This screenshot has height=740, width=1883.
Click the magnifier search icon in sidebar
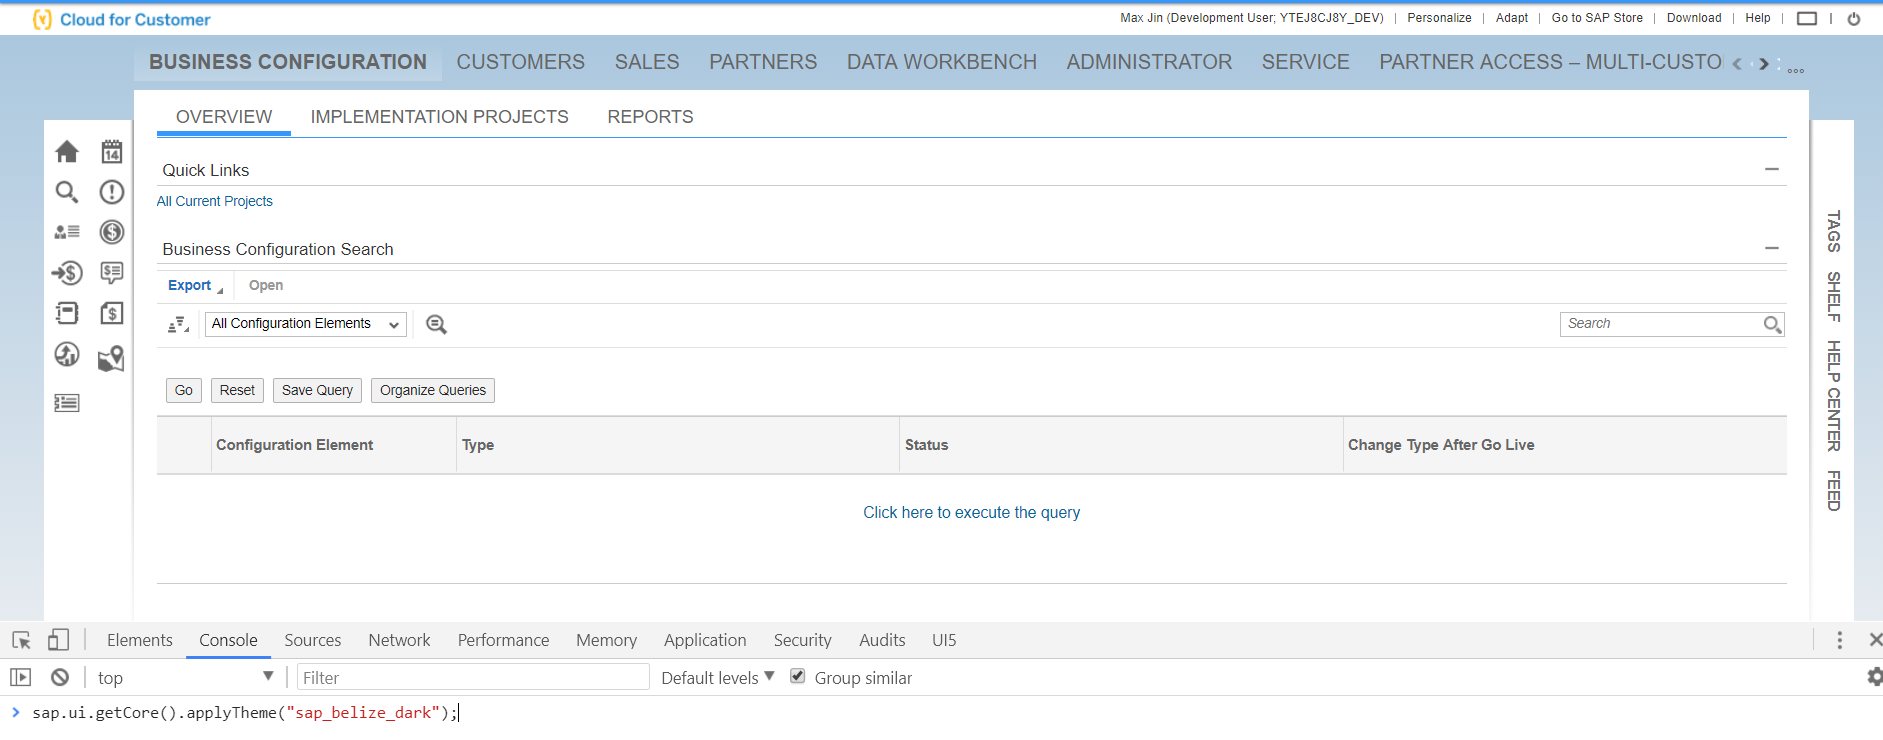tap(67, 192)
